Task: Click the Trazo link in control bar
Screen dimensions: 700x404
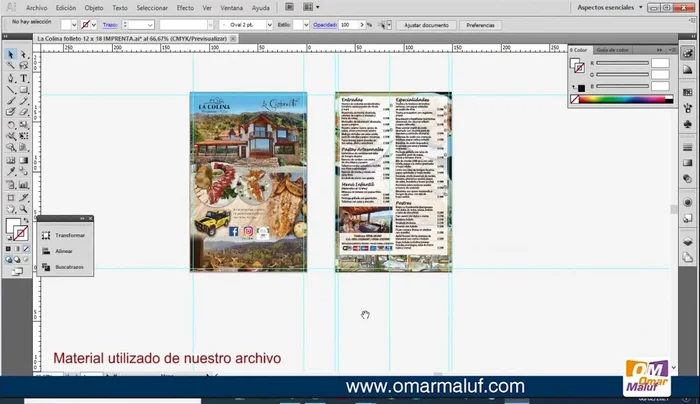Action: [110, 25]
